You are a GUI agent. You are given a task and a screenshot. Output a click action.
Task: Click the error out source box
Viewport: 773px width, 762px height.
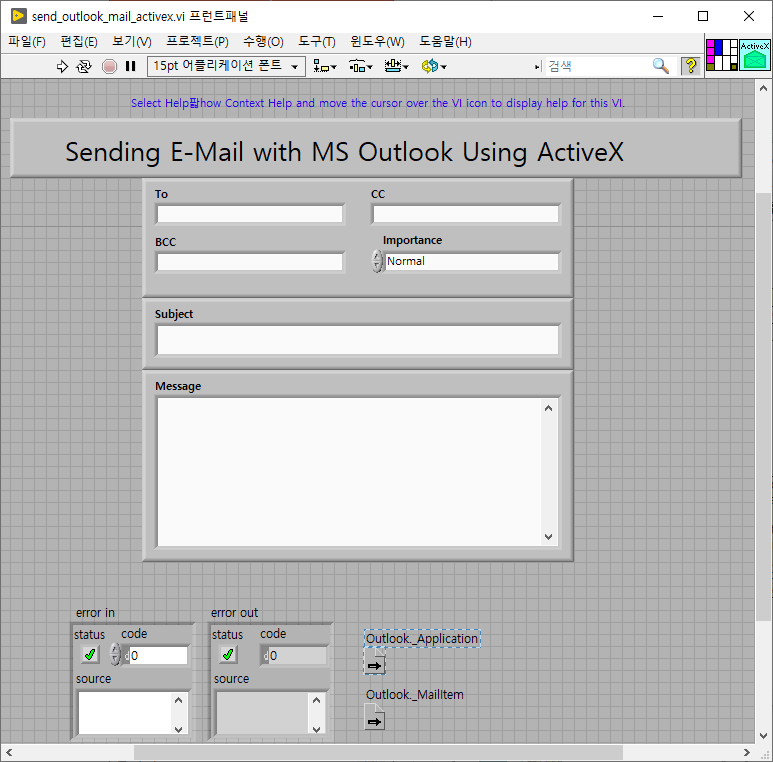point(263,712)
